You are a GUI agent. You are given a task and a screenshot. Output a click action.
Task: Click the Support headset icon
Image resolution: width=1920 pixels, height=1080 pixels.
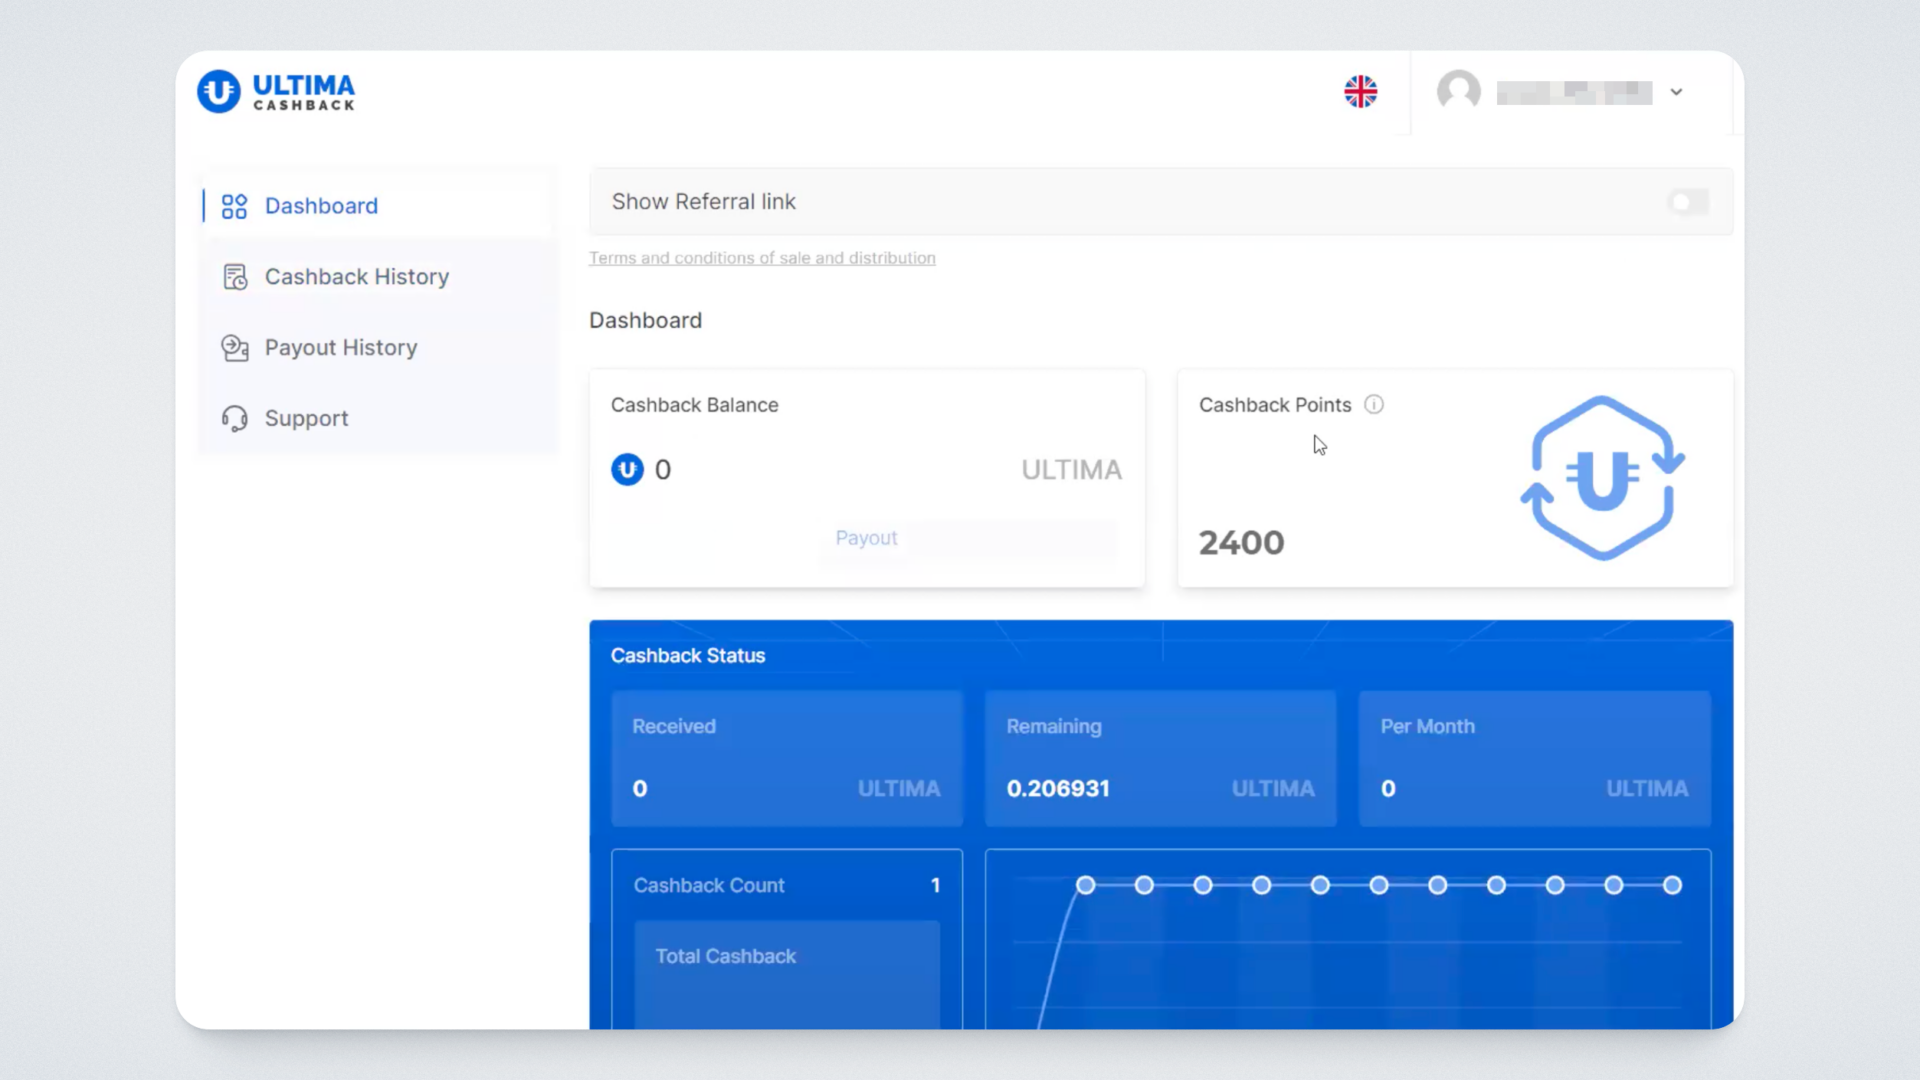pyautogui.click(x=234, y=418)
